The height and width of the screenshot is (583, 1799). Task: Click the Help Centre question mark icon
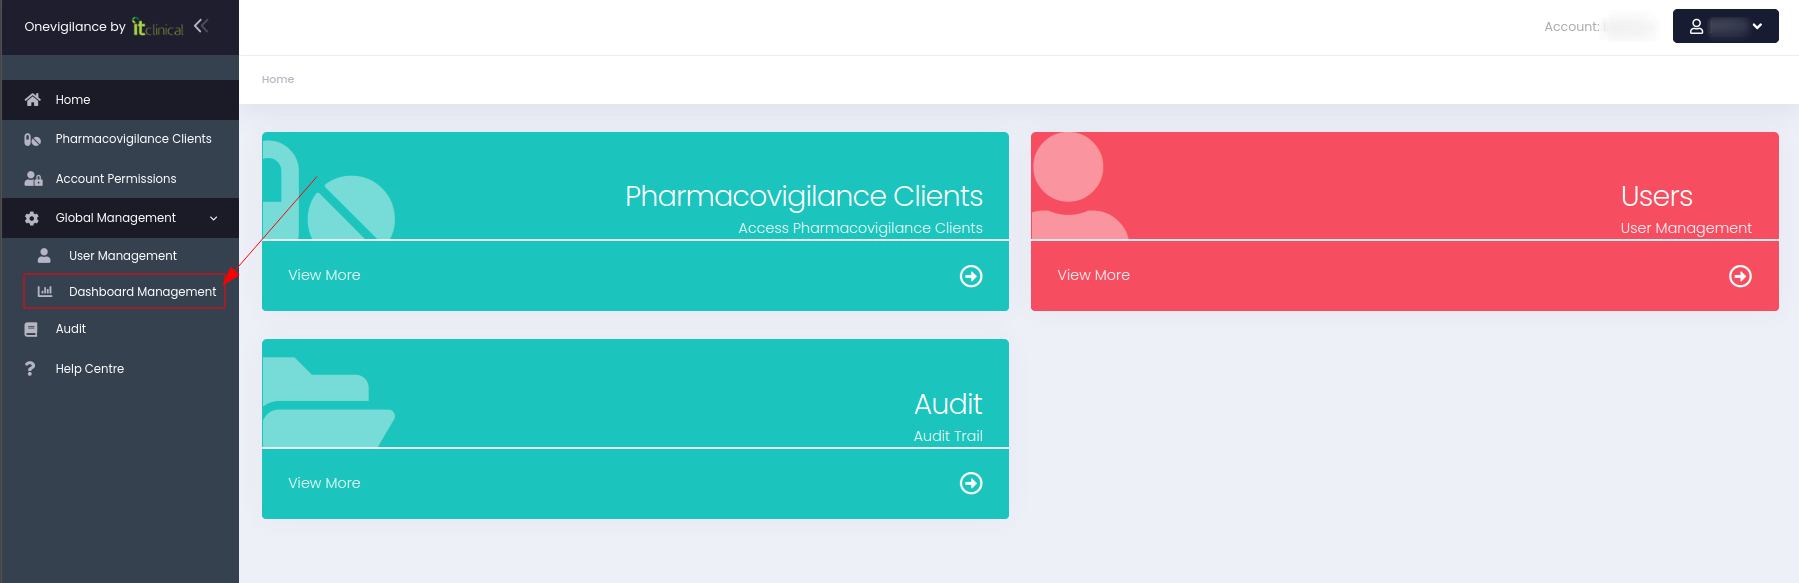[x=30, y=369]
